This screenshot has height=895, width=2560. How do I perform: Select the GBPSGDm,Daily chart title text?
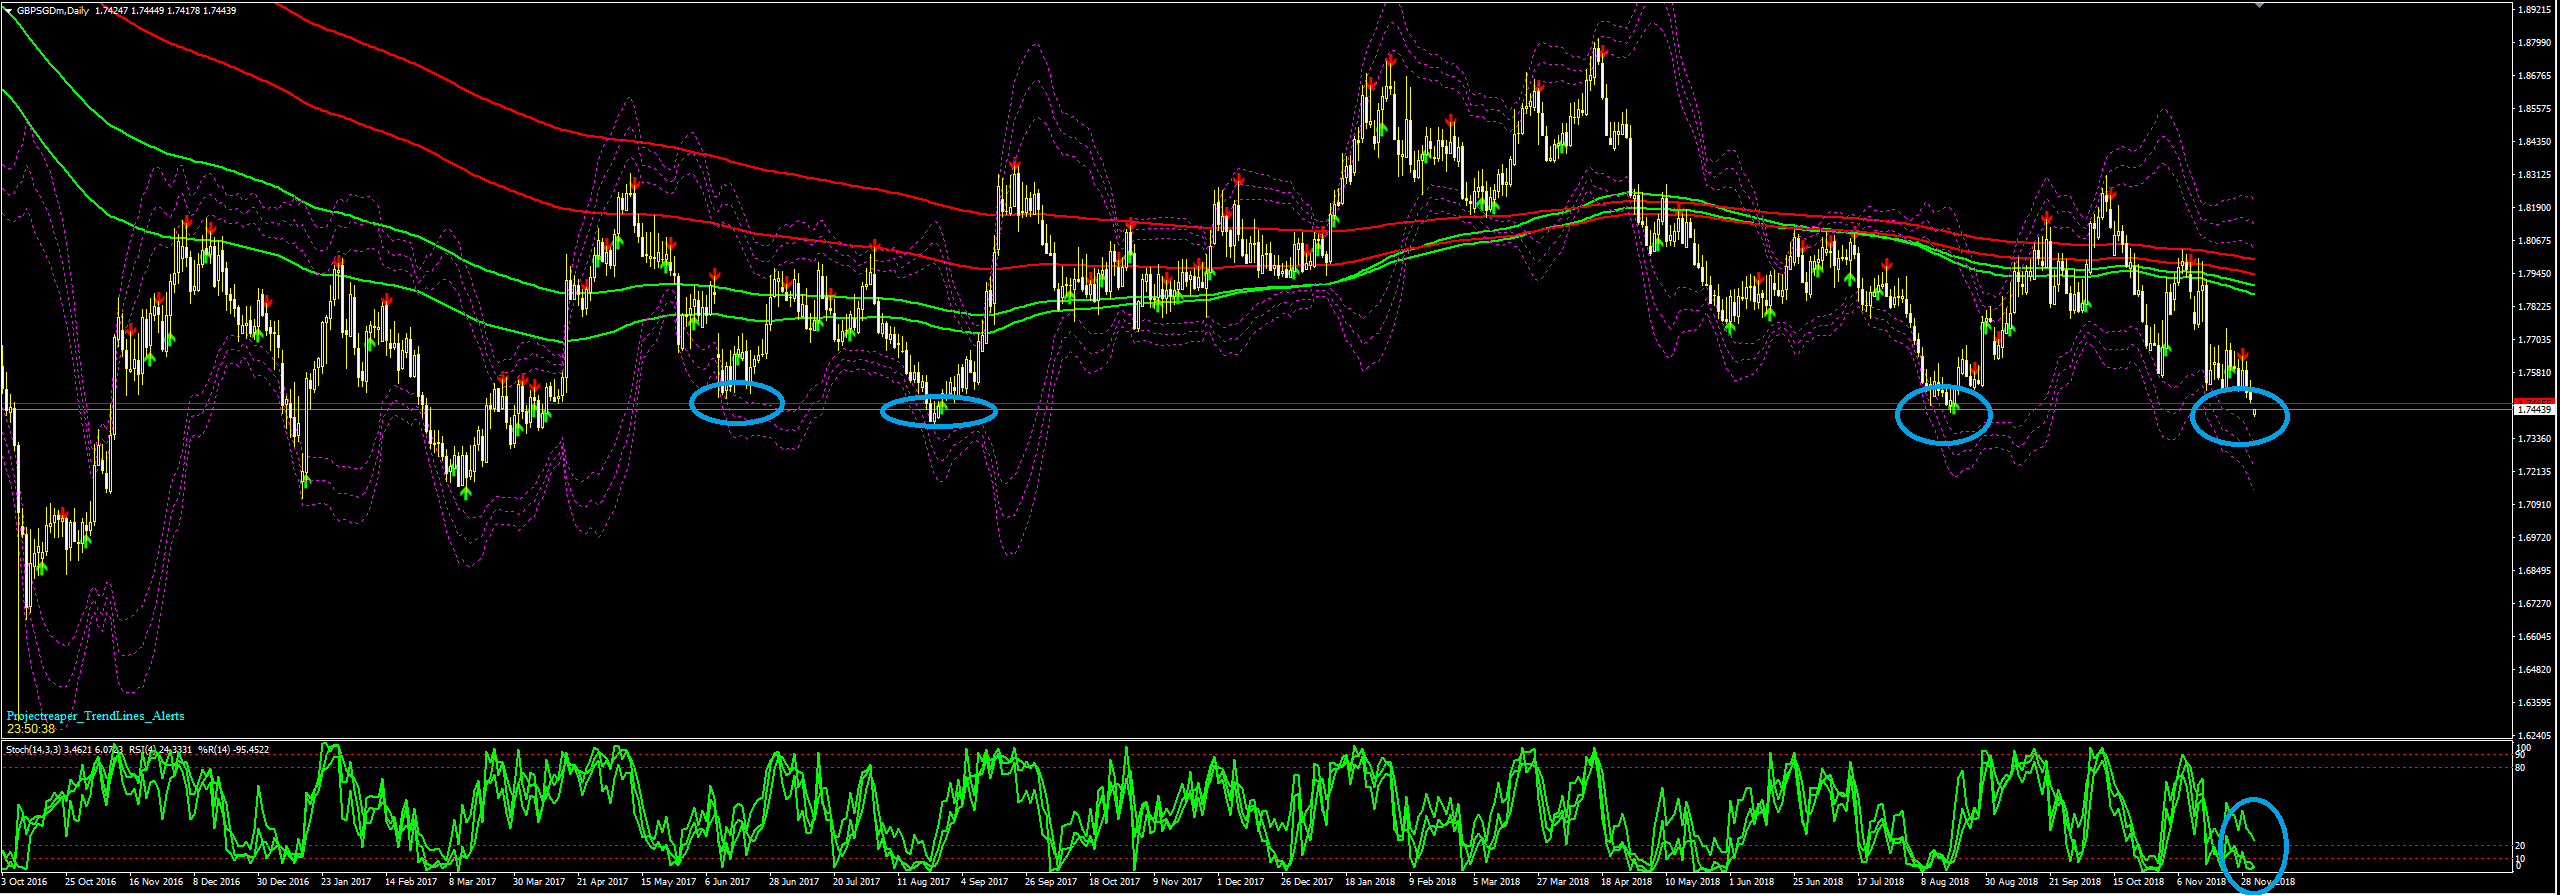pyautogui.click(x=53, y=11)
